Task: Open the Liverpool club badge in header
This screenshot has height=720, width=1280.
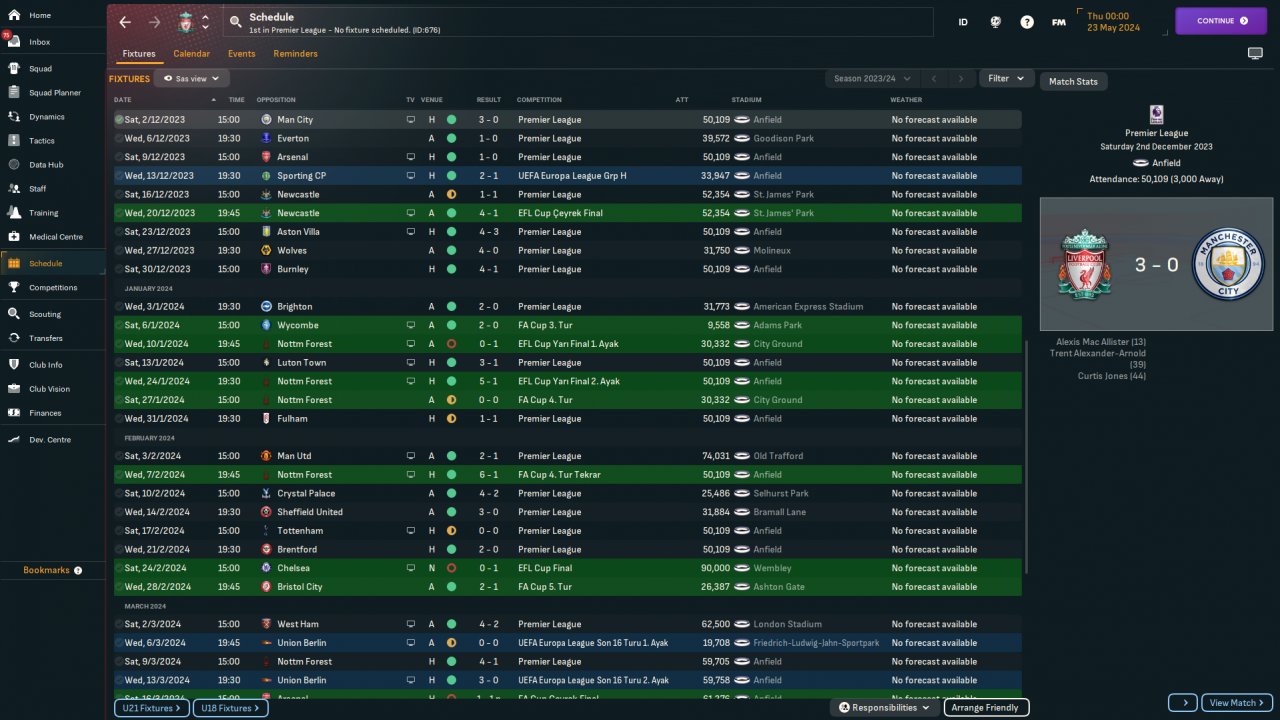Action: 186,22
